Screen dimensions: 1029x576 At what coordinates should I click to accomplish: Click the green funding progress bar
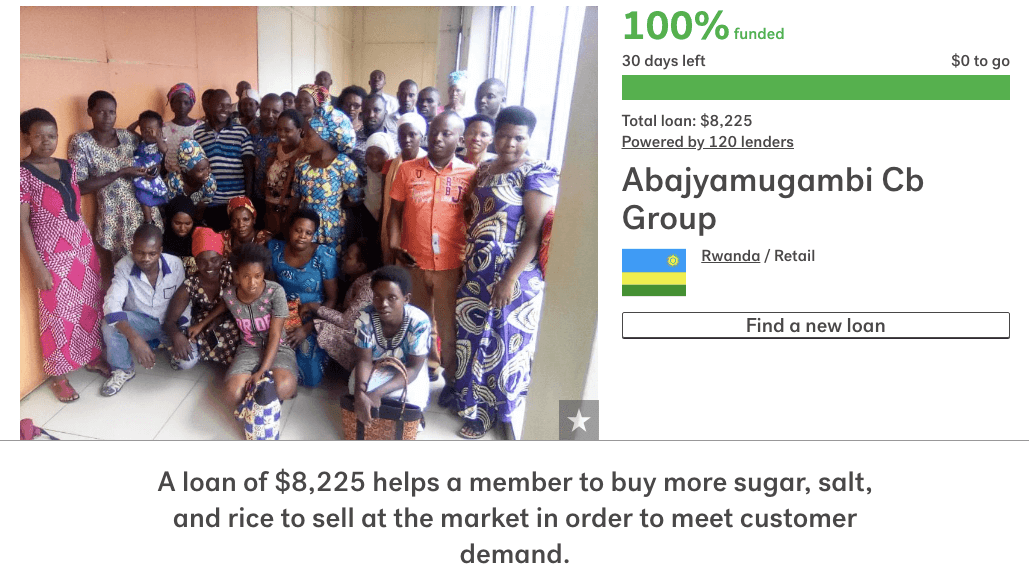816,88
